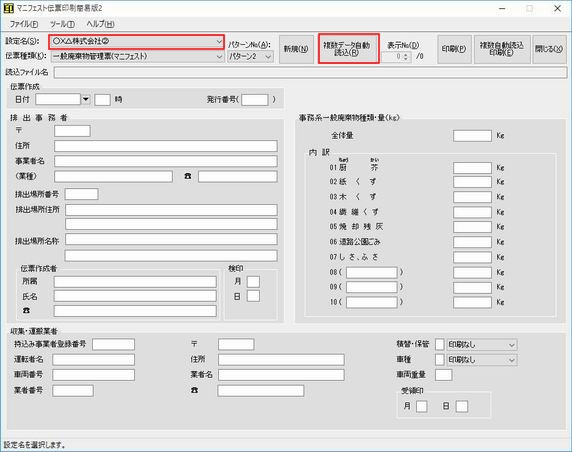Click 複数自動読込印刷 button
572x452 pixels.
tap(502, 49)
